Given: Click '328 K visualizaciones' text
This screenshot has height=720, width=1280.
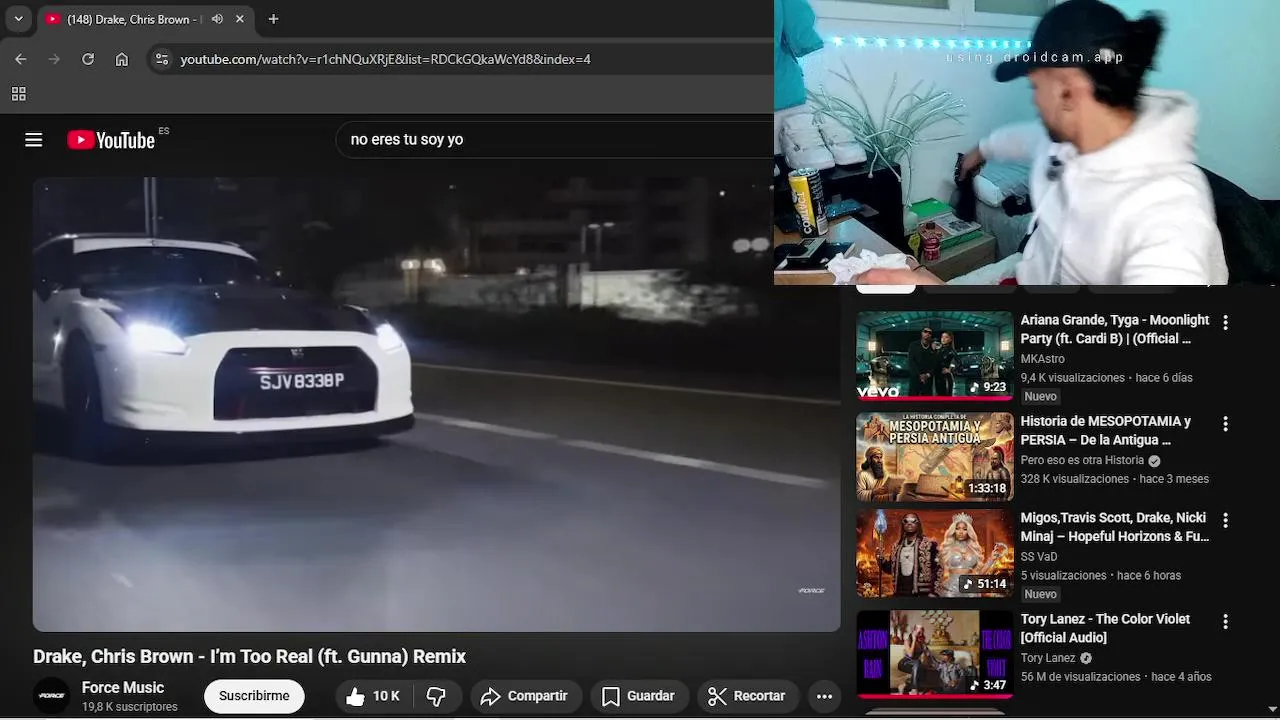Looking at the screenshot, I should click(1075, 479).
